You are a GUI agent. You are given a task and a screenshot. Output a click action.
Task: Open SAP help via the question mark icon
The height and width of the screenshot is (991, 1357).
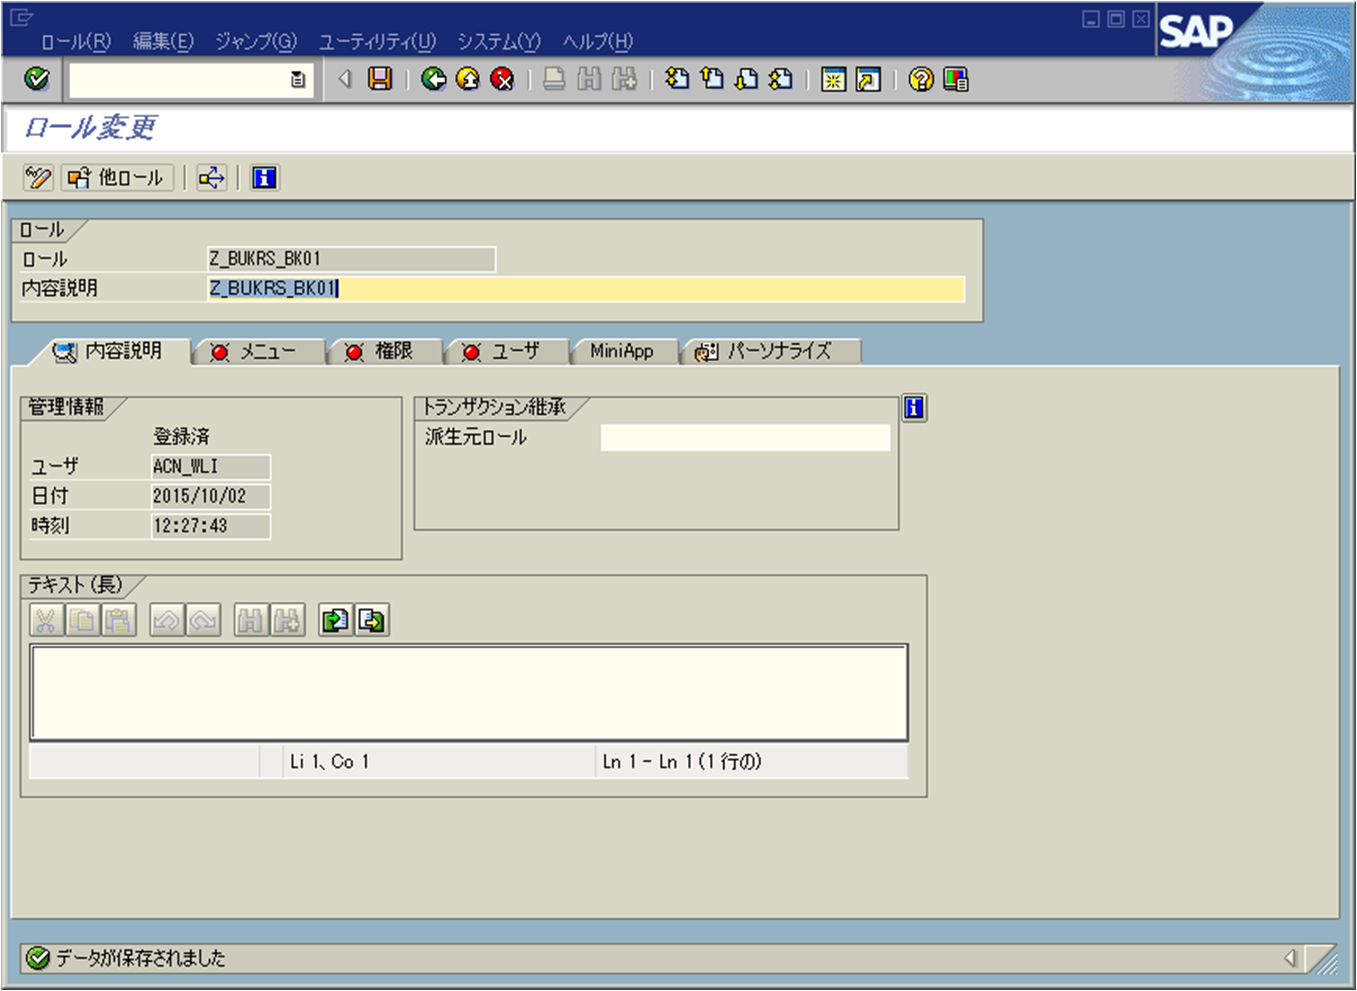[918, 80]
